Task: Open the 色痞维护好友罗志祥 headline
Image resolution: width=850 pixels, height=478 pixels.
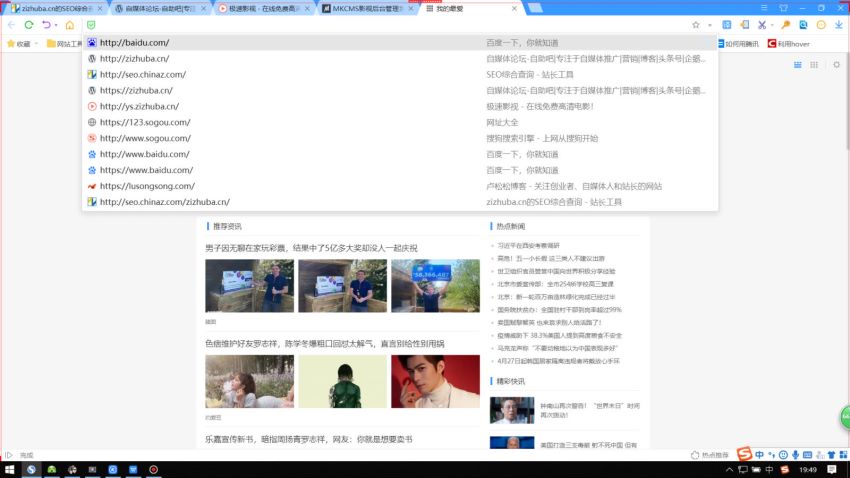Action: click(325, 344)
